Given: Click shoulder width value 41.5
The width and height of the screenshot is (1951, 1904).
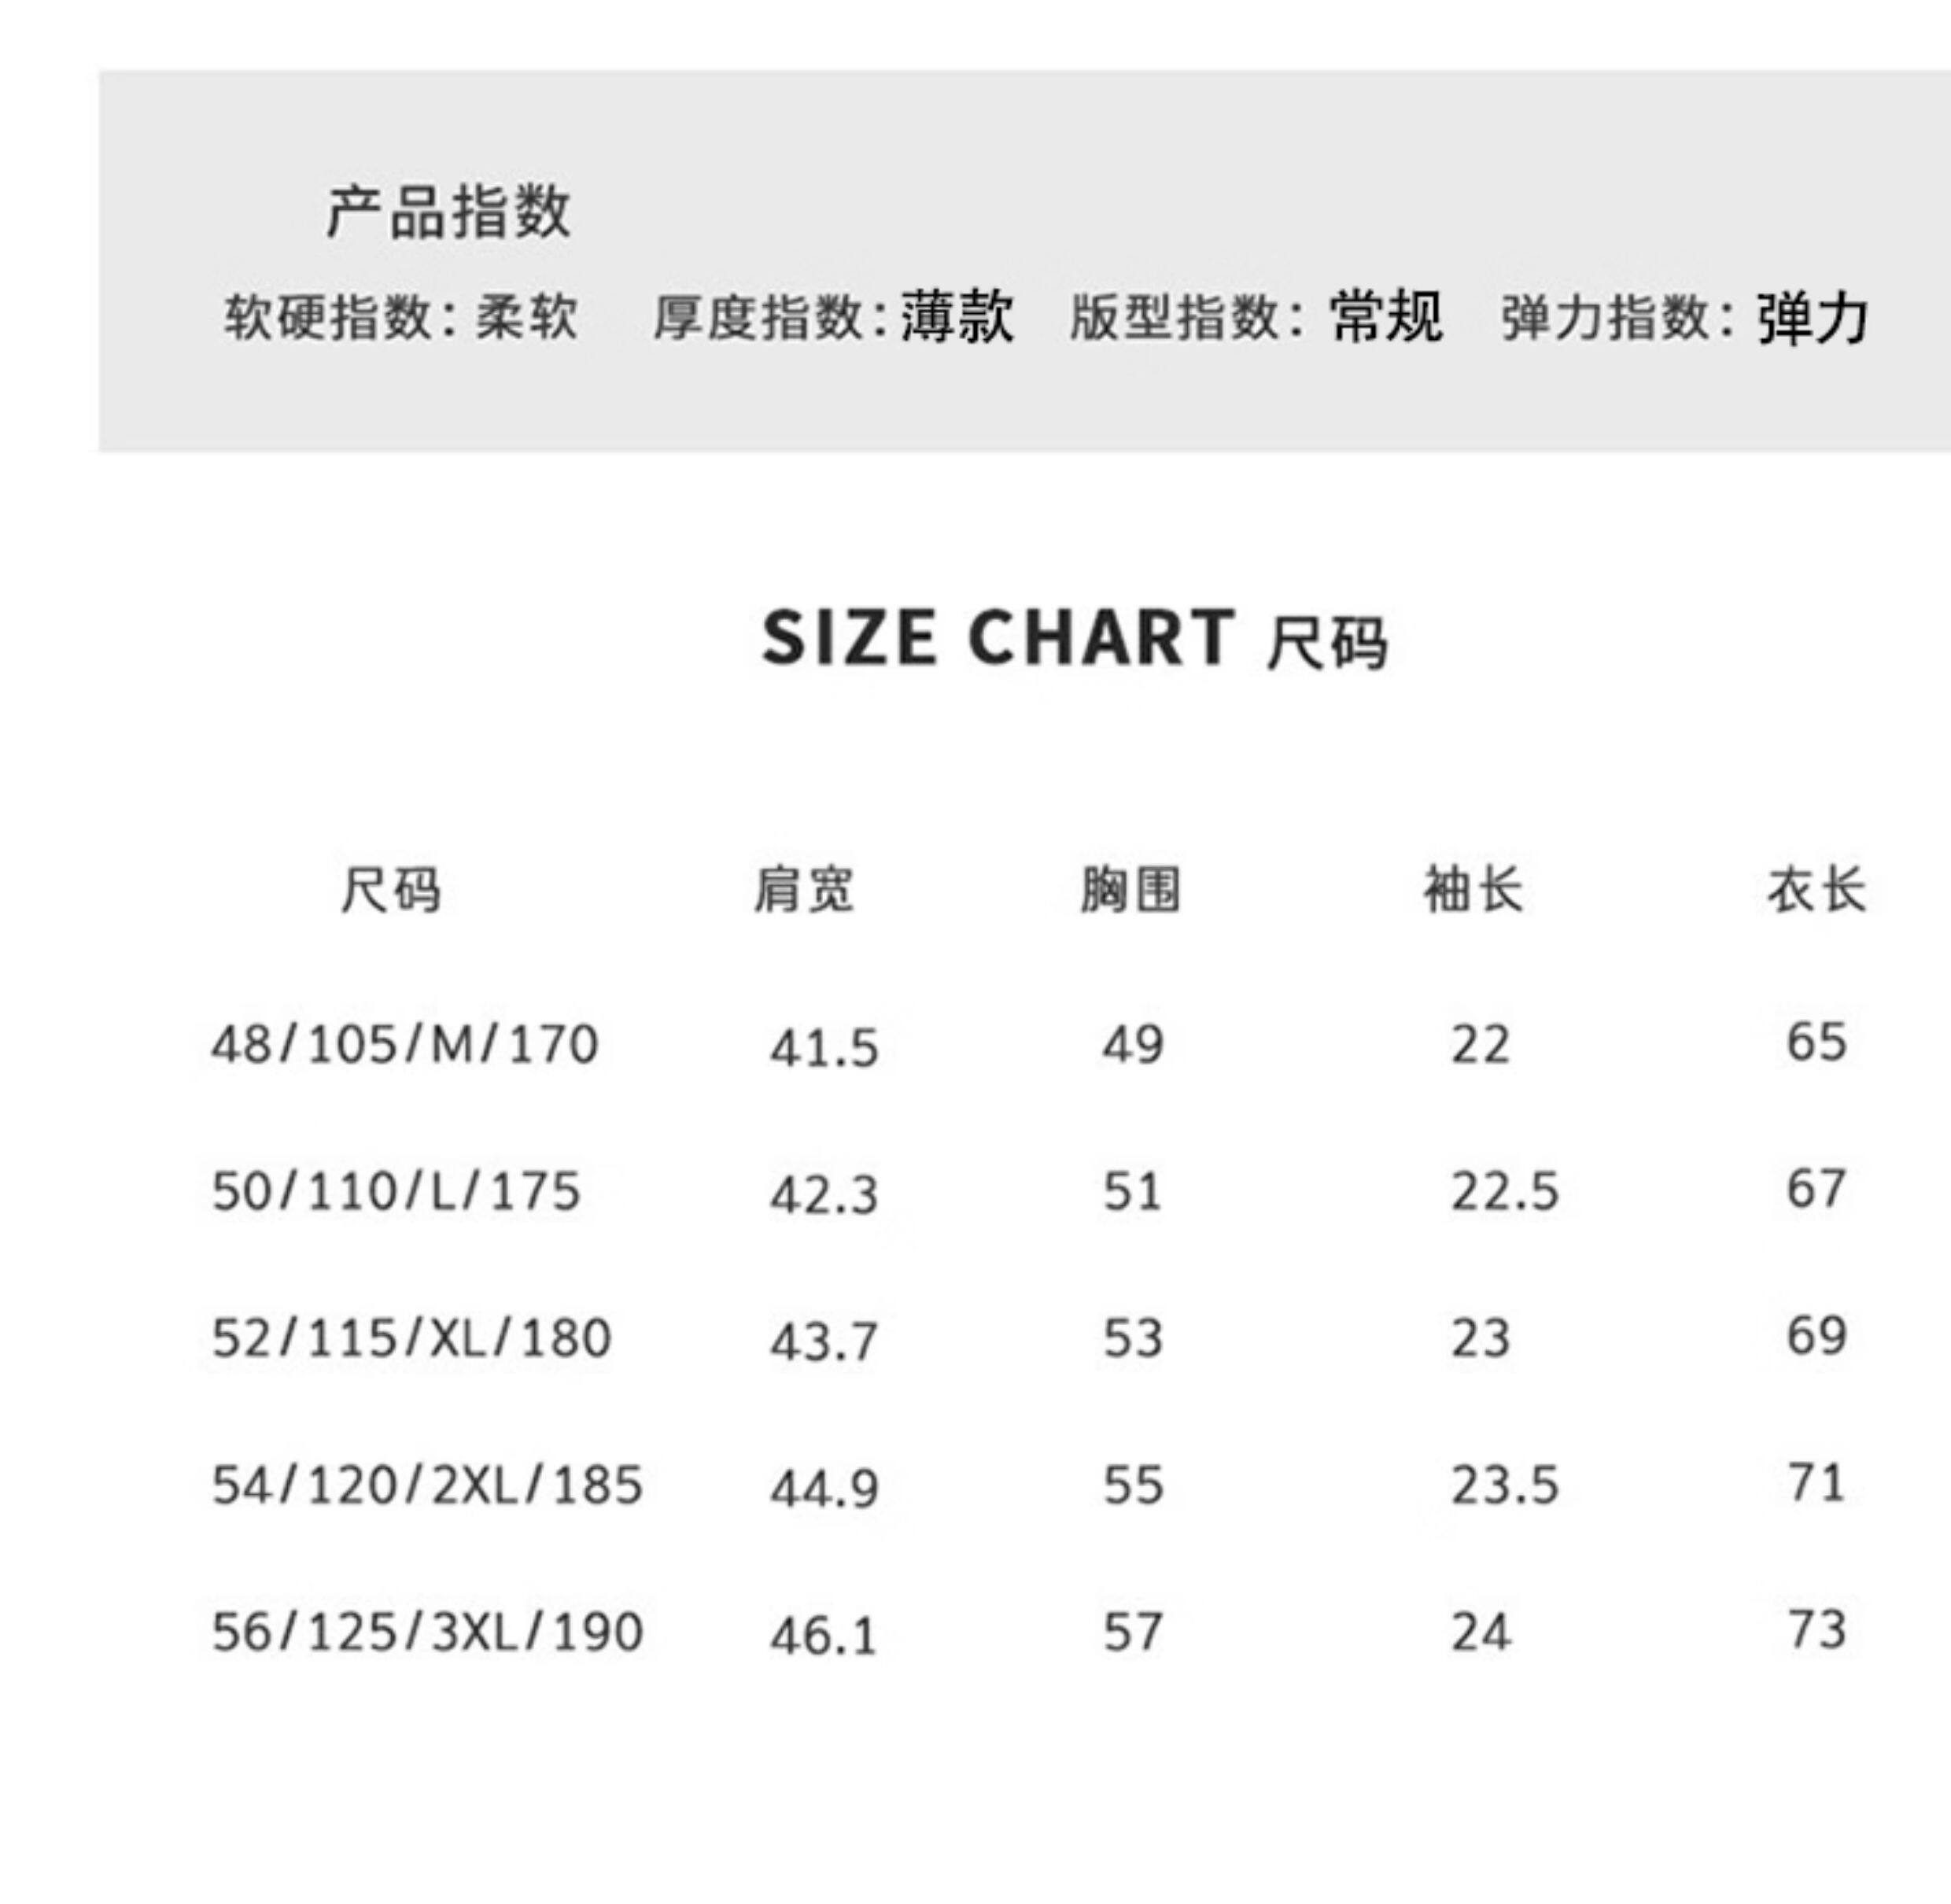Looking at the screenshot, I should 824,1048.
